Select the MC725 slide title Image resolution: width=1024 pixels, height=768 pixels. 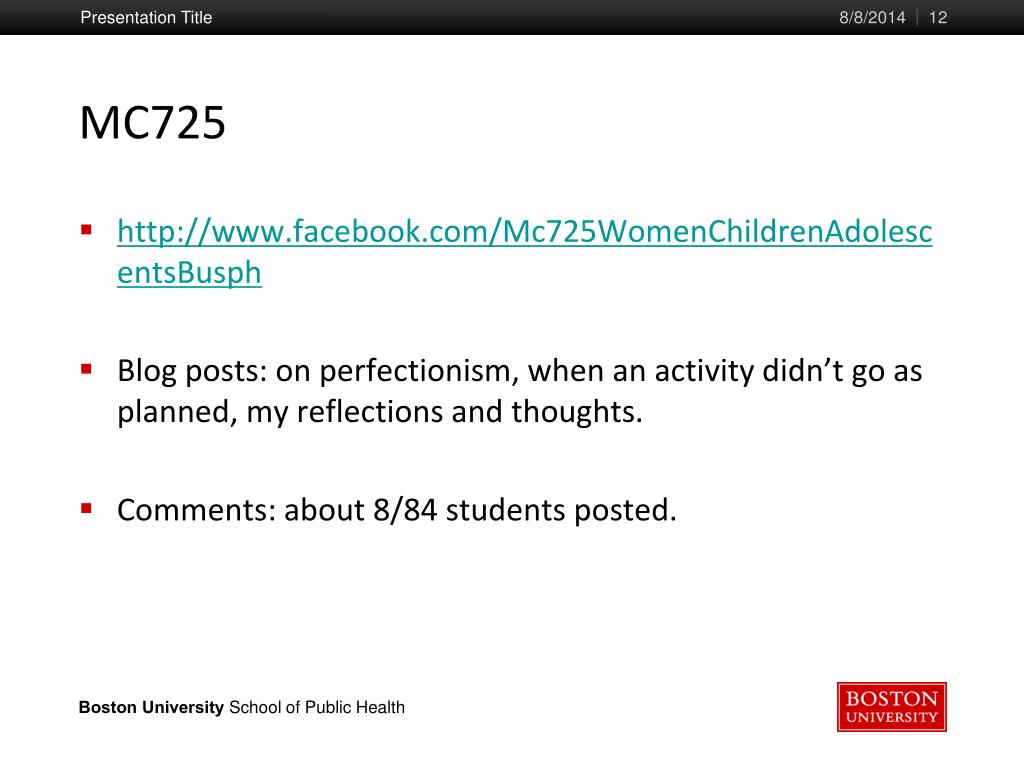pos(153,124)
